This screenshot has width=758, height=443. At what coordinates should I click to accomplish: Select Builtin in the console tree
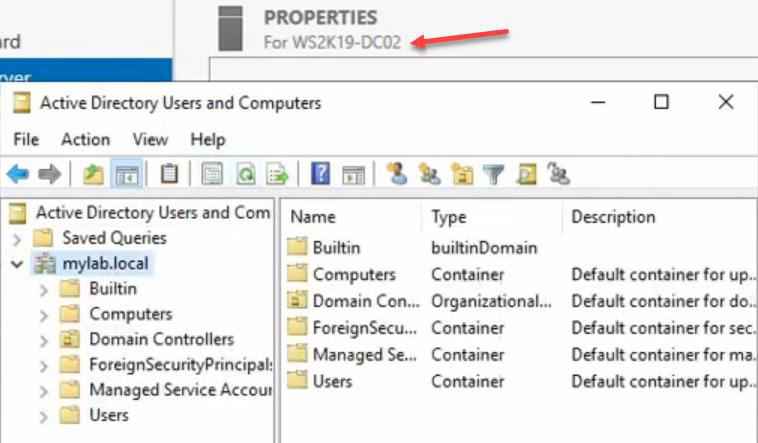pos(113,289)
